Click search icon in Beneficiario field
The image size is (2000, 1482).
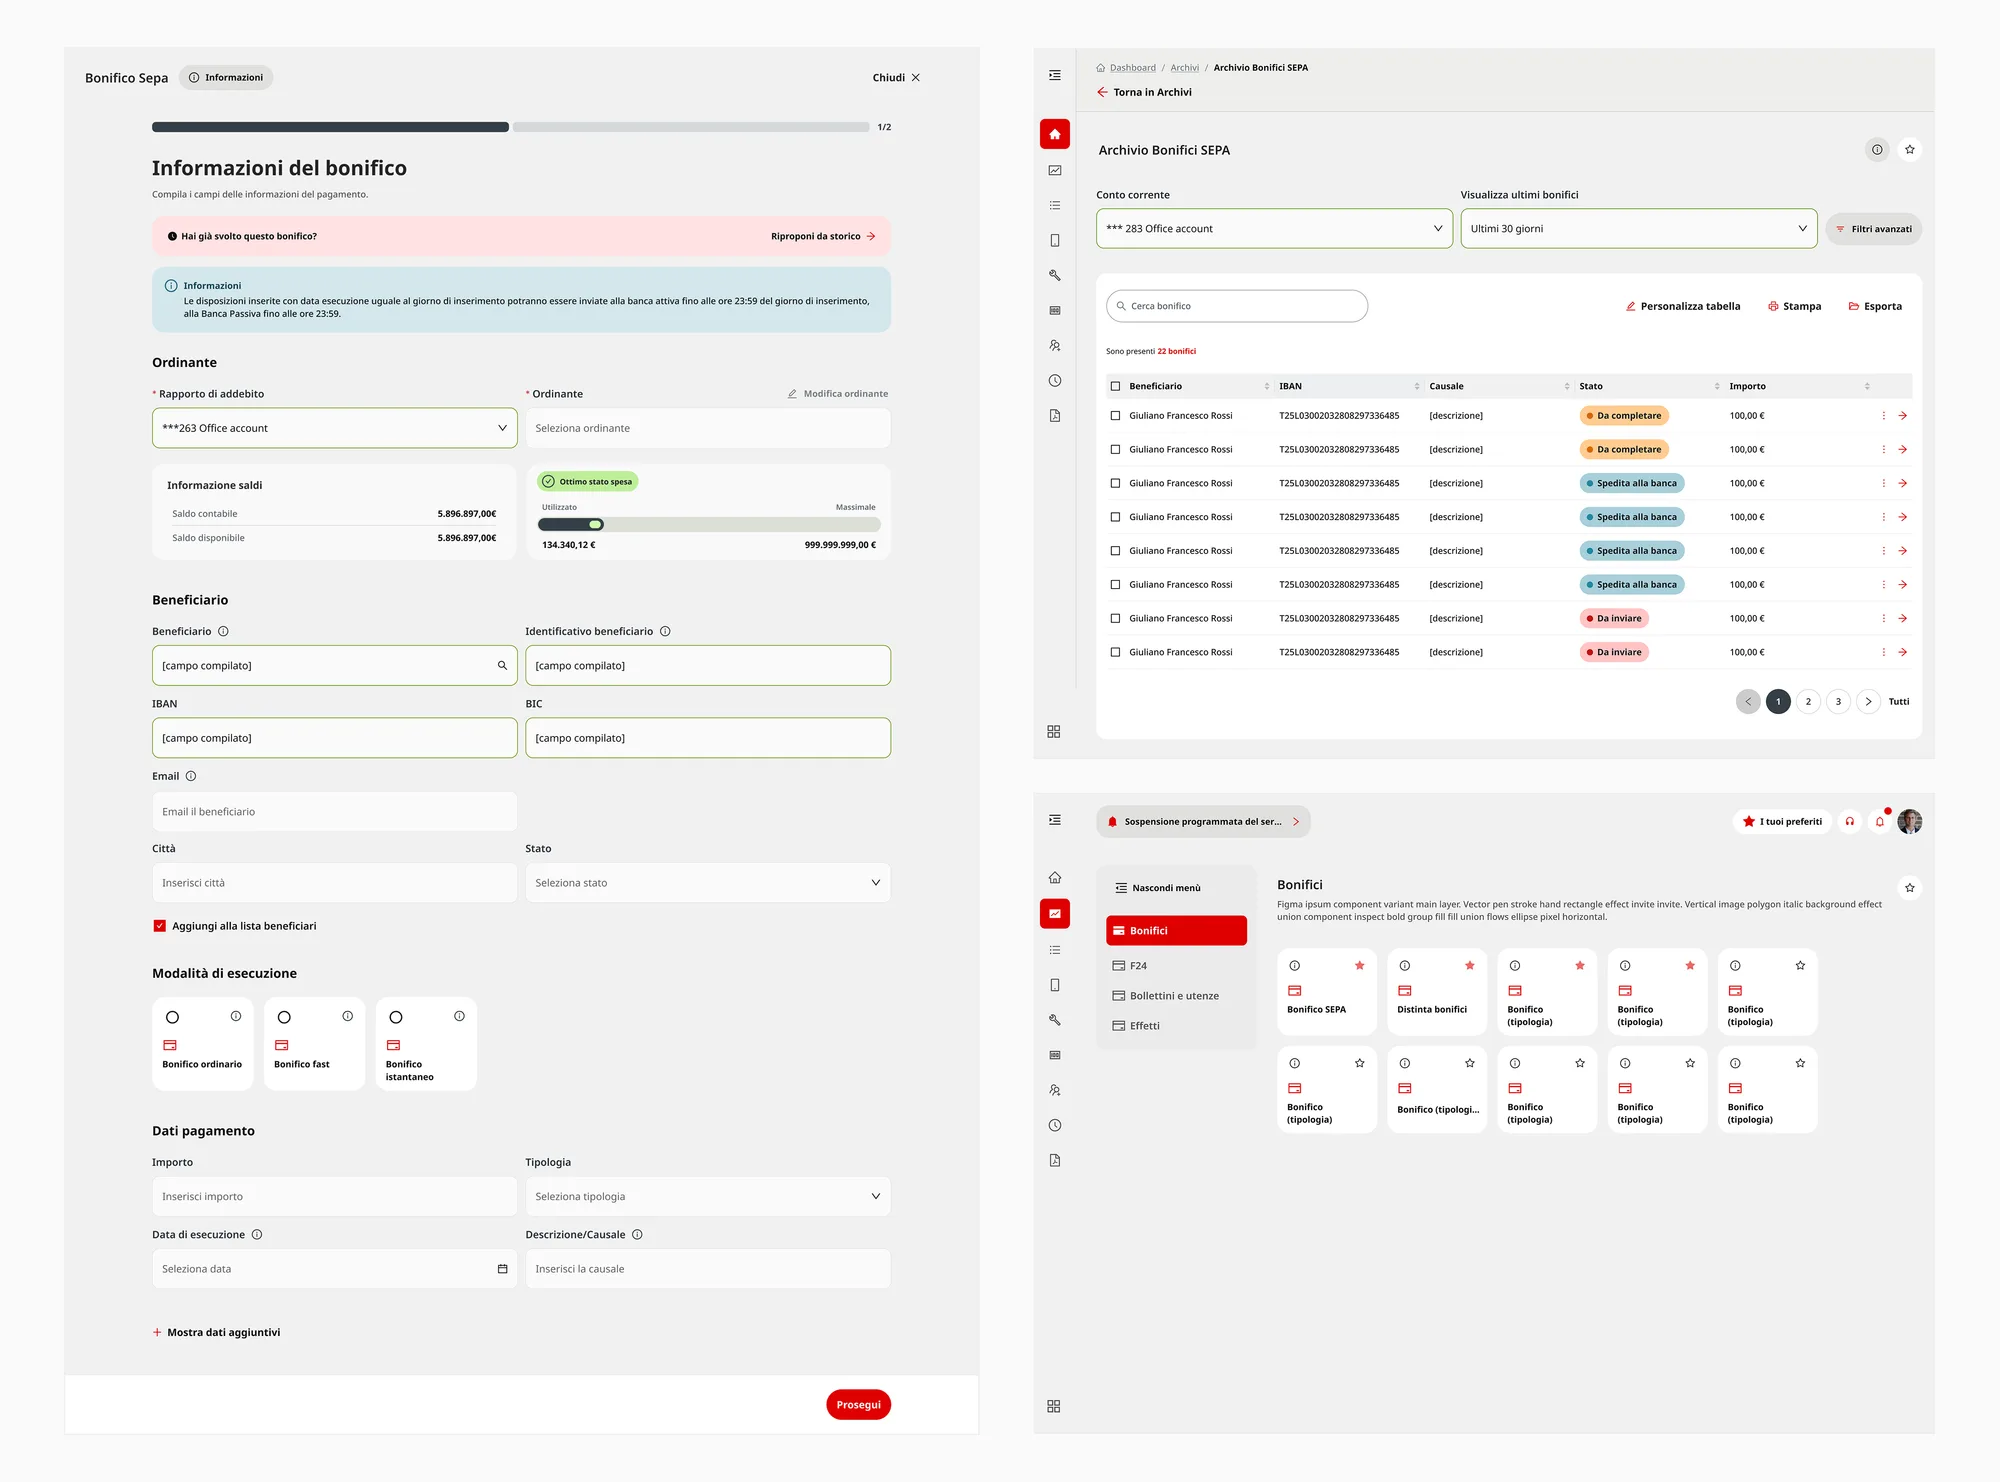(502, 665)
